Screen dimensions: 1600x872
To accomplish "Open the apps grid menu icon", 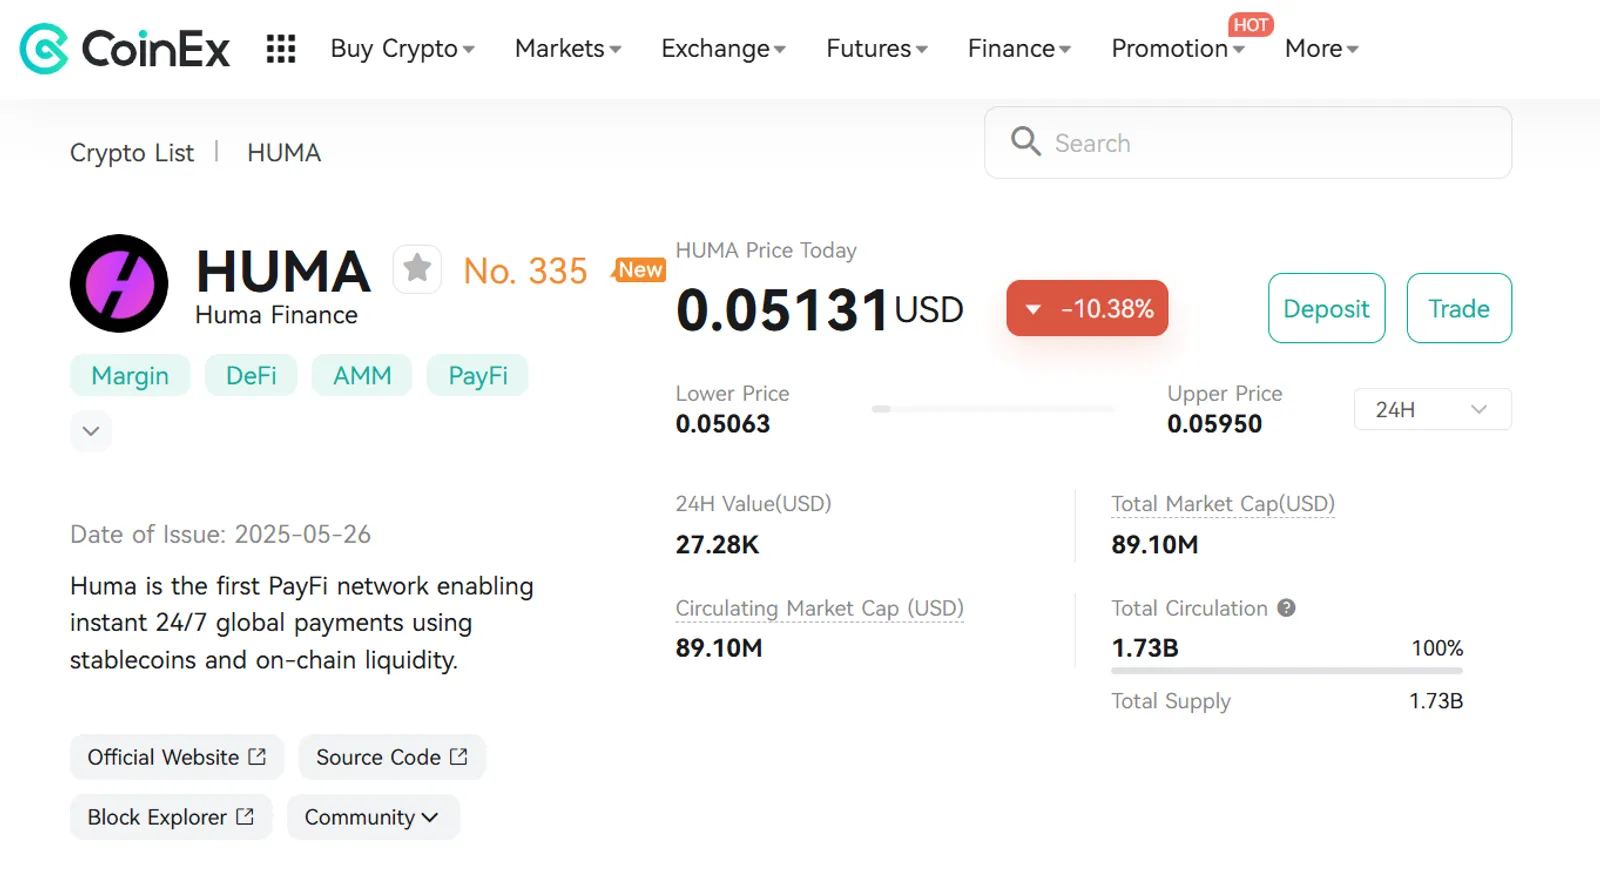I will 281,48.
